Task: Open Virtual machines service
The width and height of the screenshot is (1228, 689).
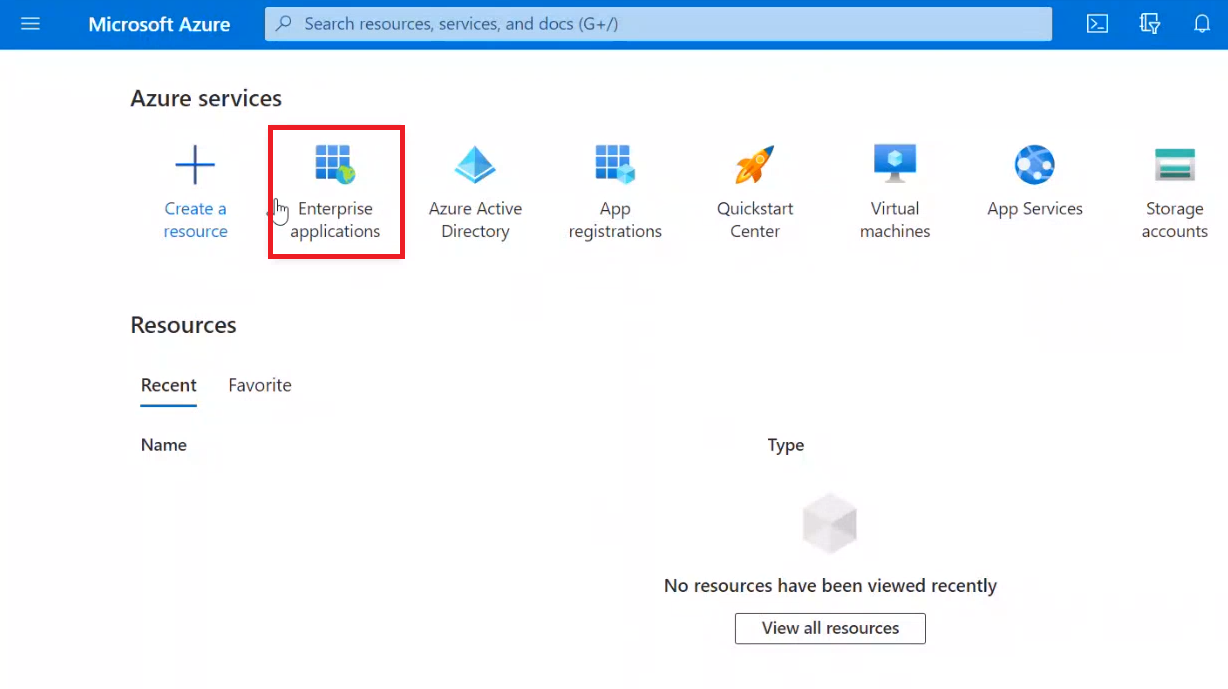Action: tap(895, 190)
